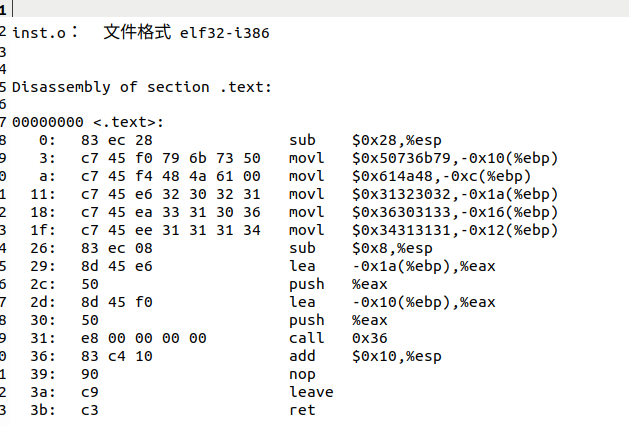
Task: Click the operand '$0x36303133,-0x16(%ebp)'
Action: coord(455,212)
